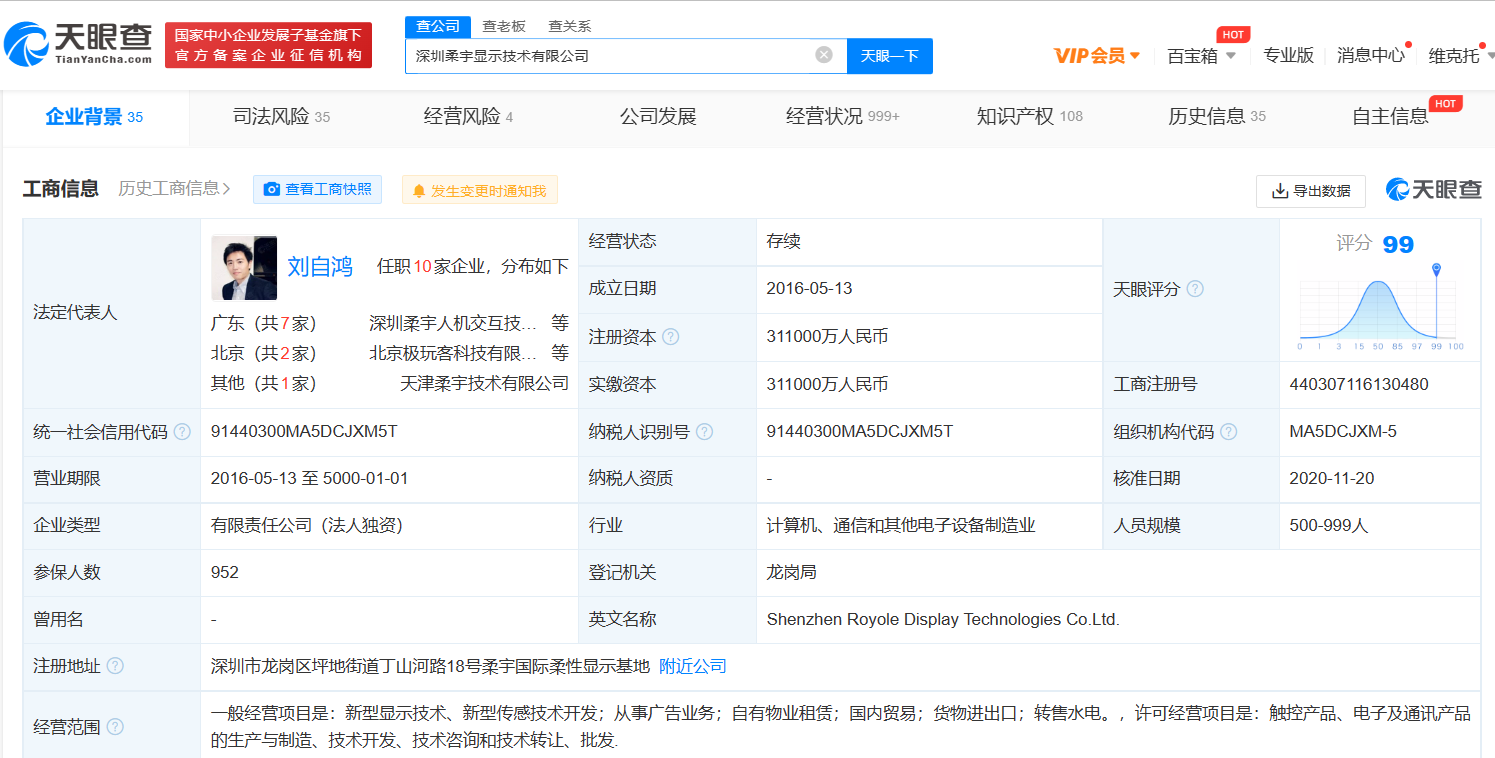Screen dimensions: 1495x758
Task: Open 北京极玩客科技有限… company link
Action: [454, 353]
